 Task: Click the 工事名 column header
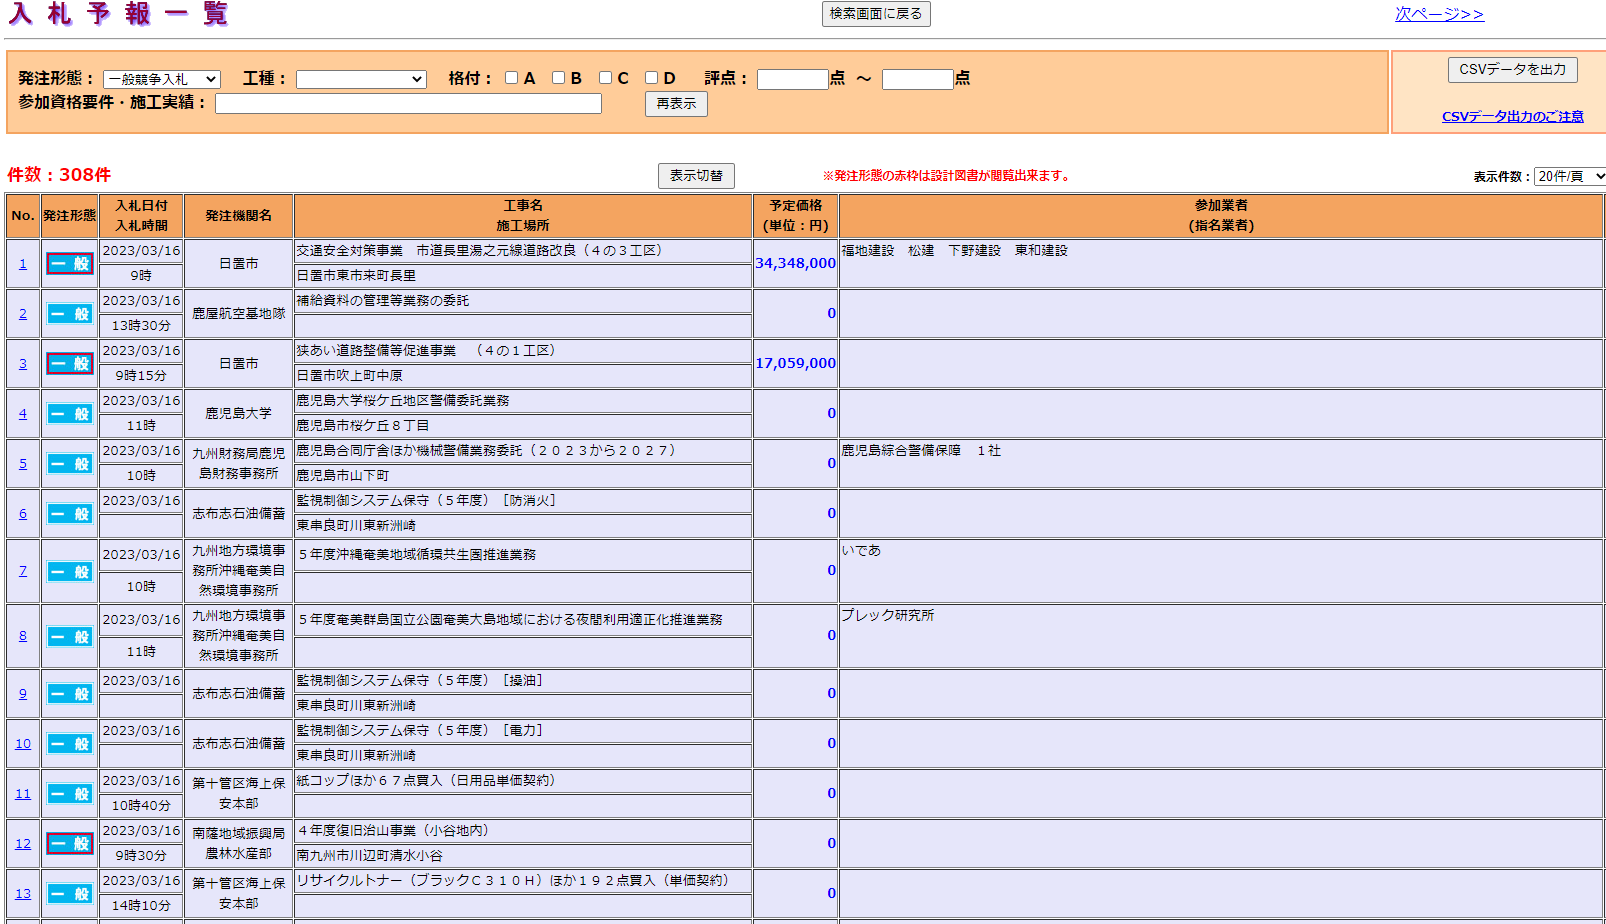coord(523,206)
